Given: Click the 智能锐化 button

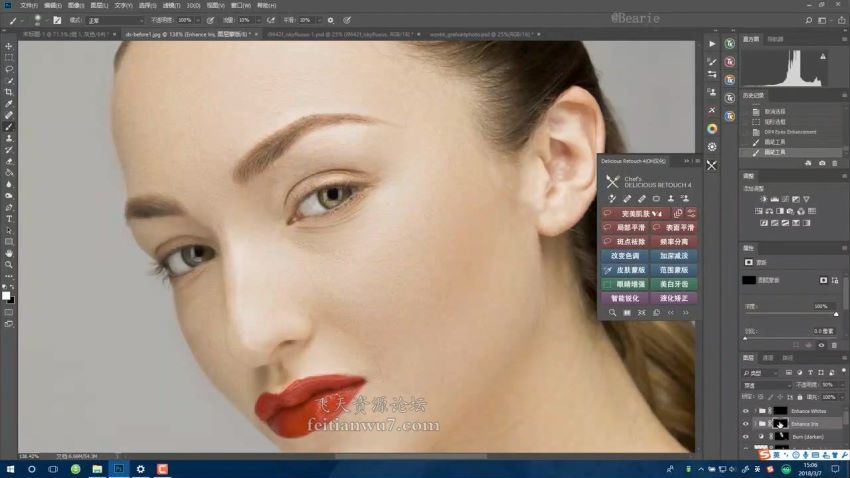Looking at the screenshot, I should (625, 298).
